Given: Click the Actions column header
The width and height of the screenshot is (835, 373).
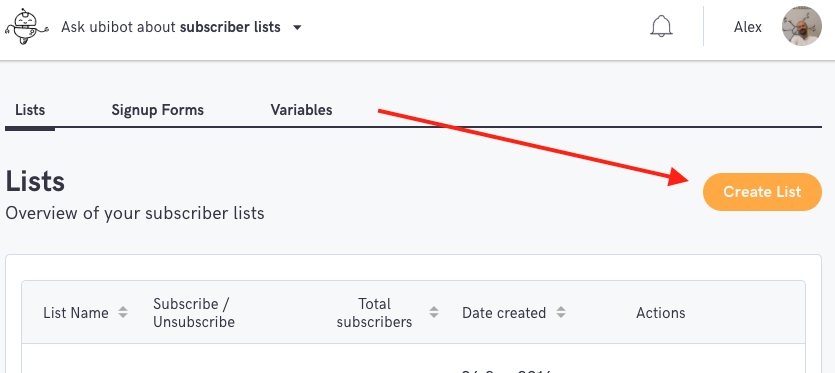Looking at the screenshot, I should pos(660,313).
